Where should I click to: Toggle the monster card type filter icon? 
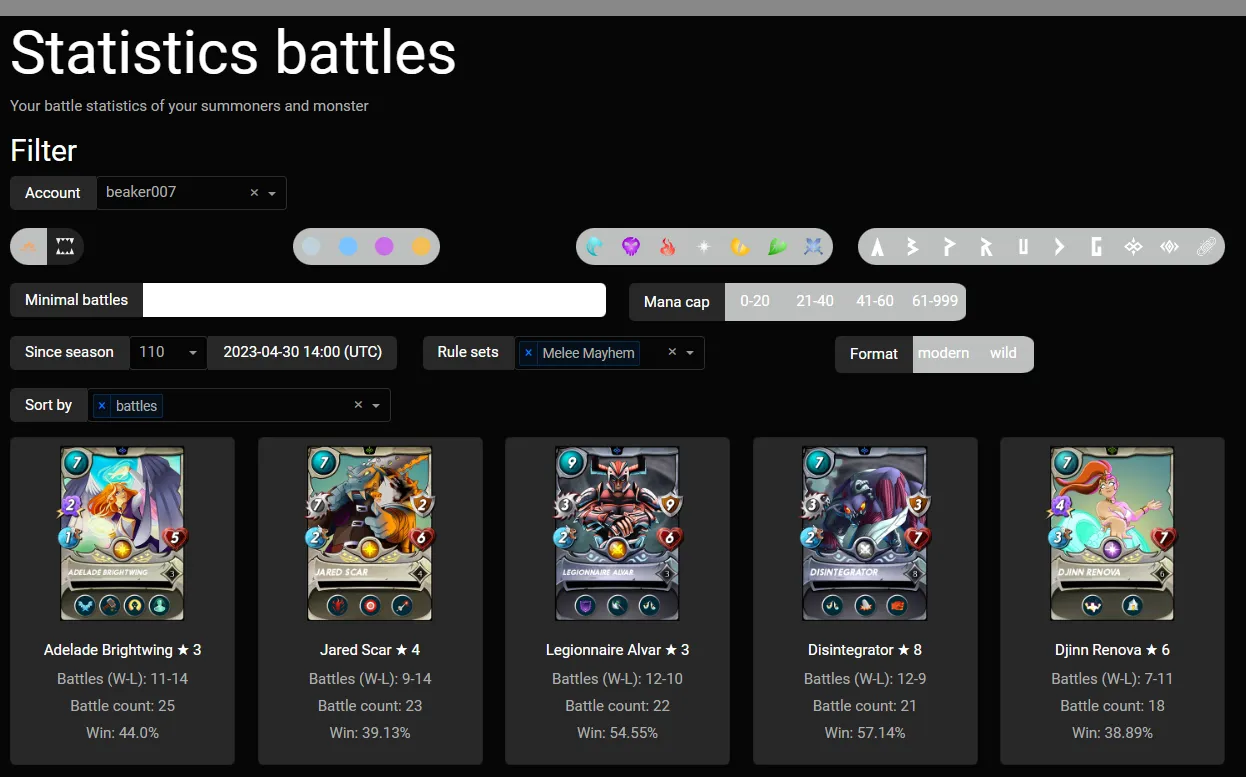click(65, 247)
